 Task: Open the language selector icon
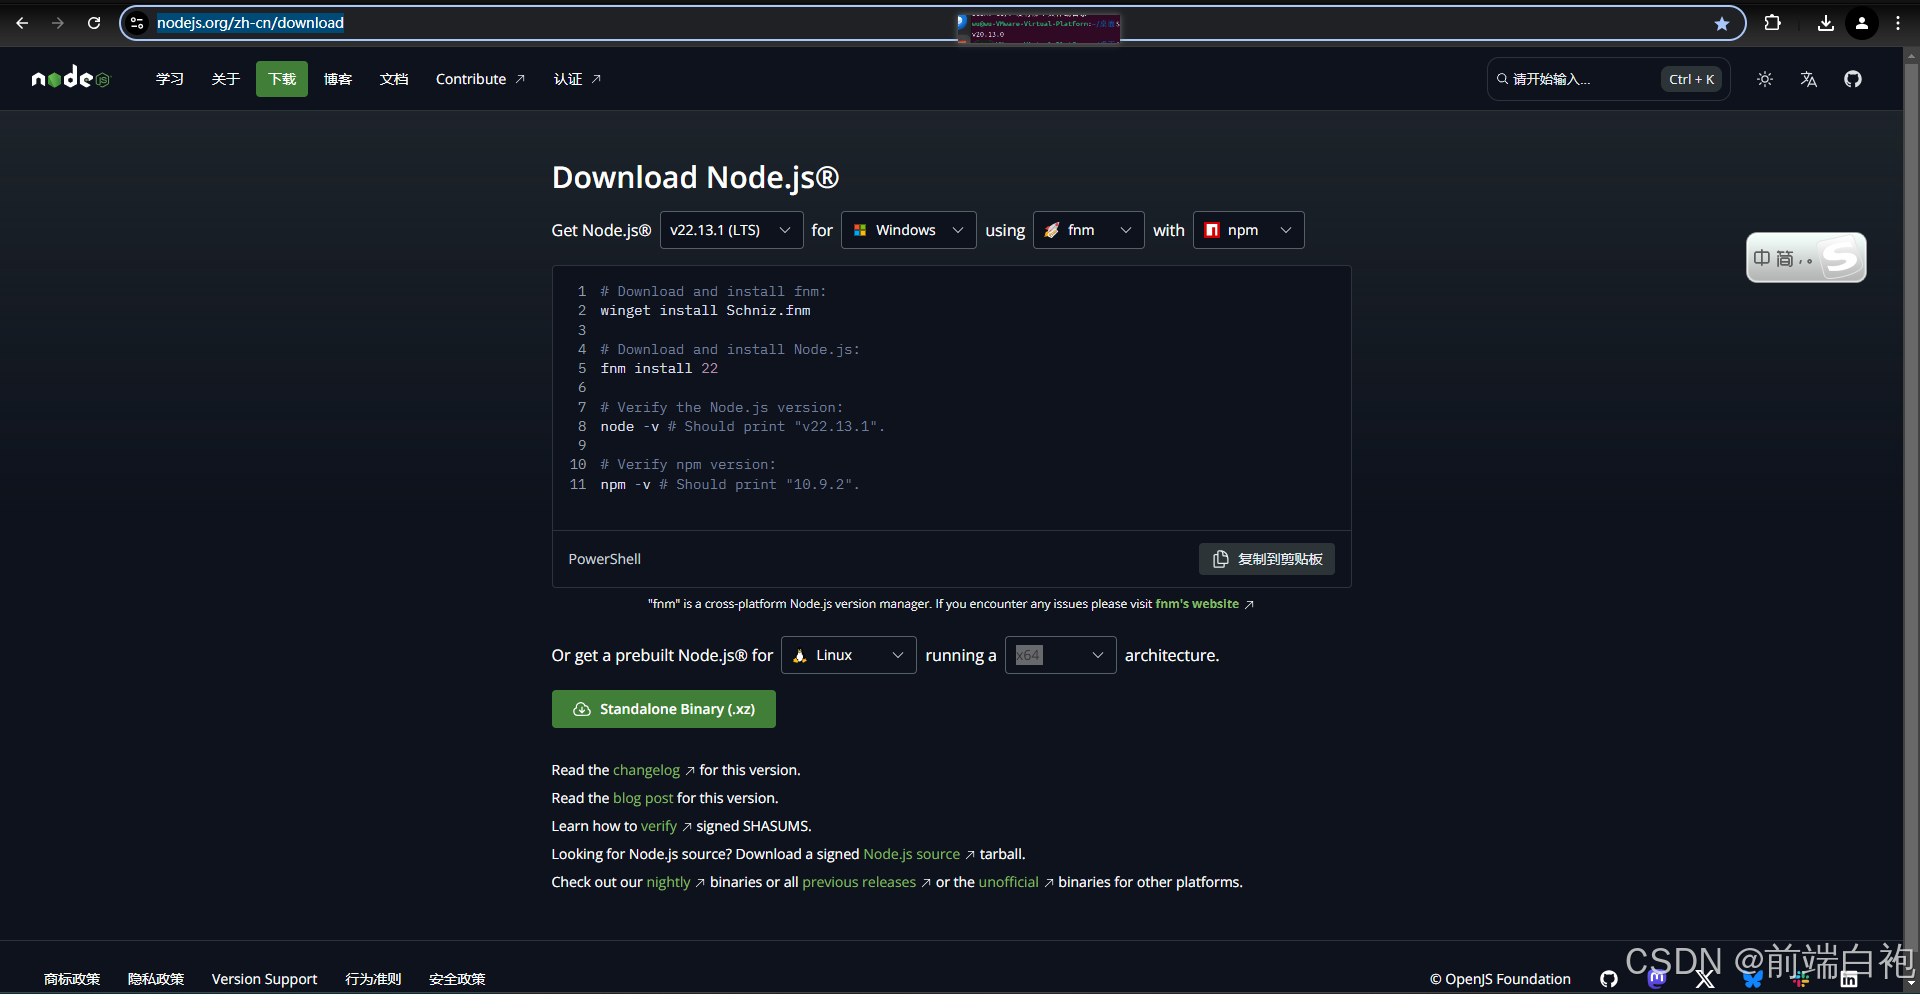[1809, 79]
